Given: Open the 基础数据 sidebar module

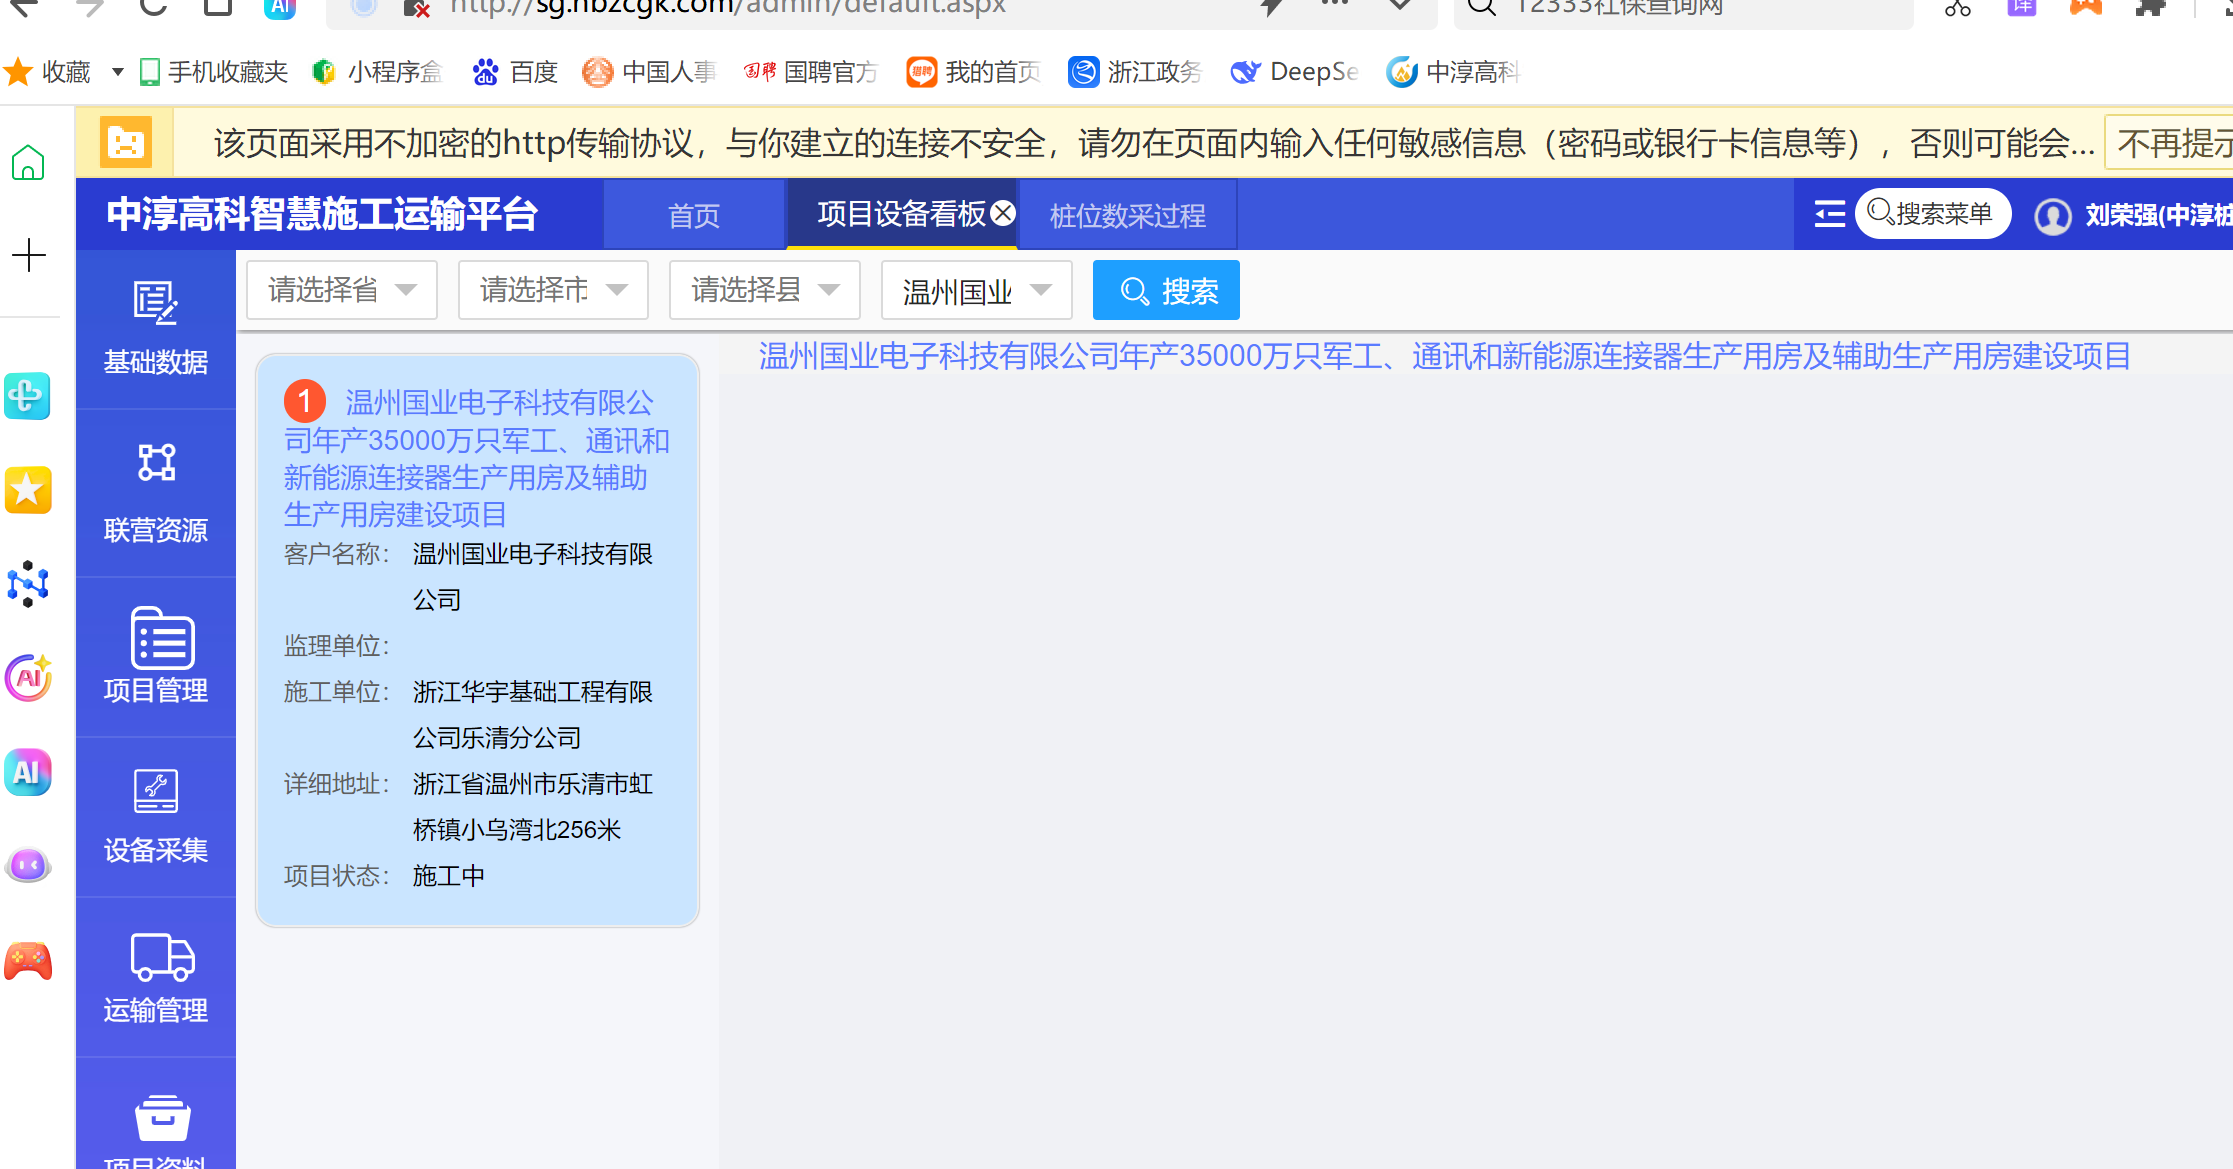Looking at the screenshot, I should point(156,328).
